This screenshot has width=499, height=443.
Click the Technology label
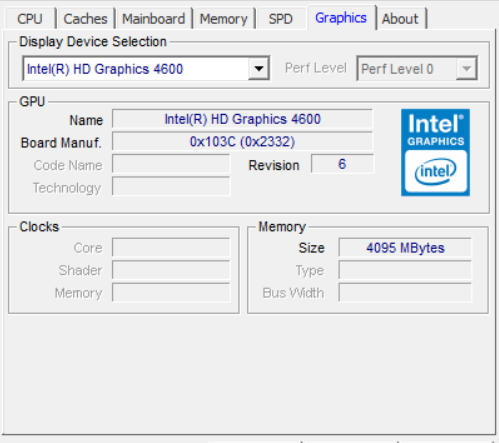tap(67, 188)
